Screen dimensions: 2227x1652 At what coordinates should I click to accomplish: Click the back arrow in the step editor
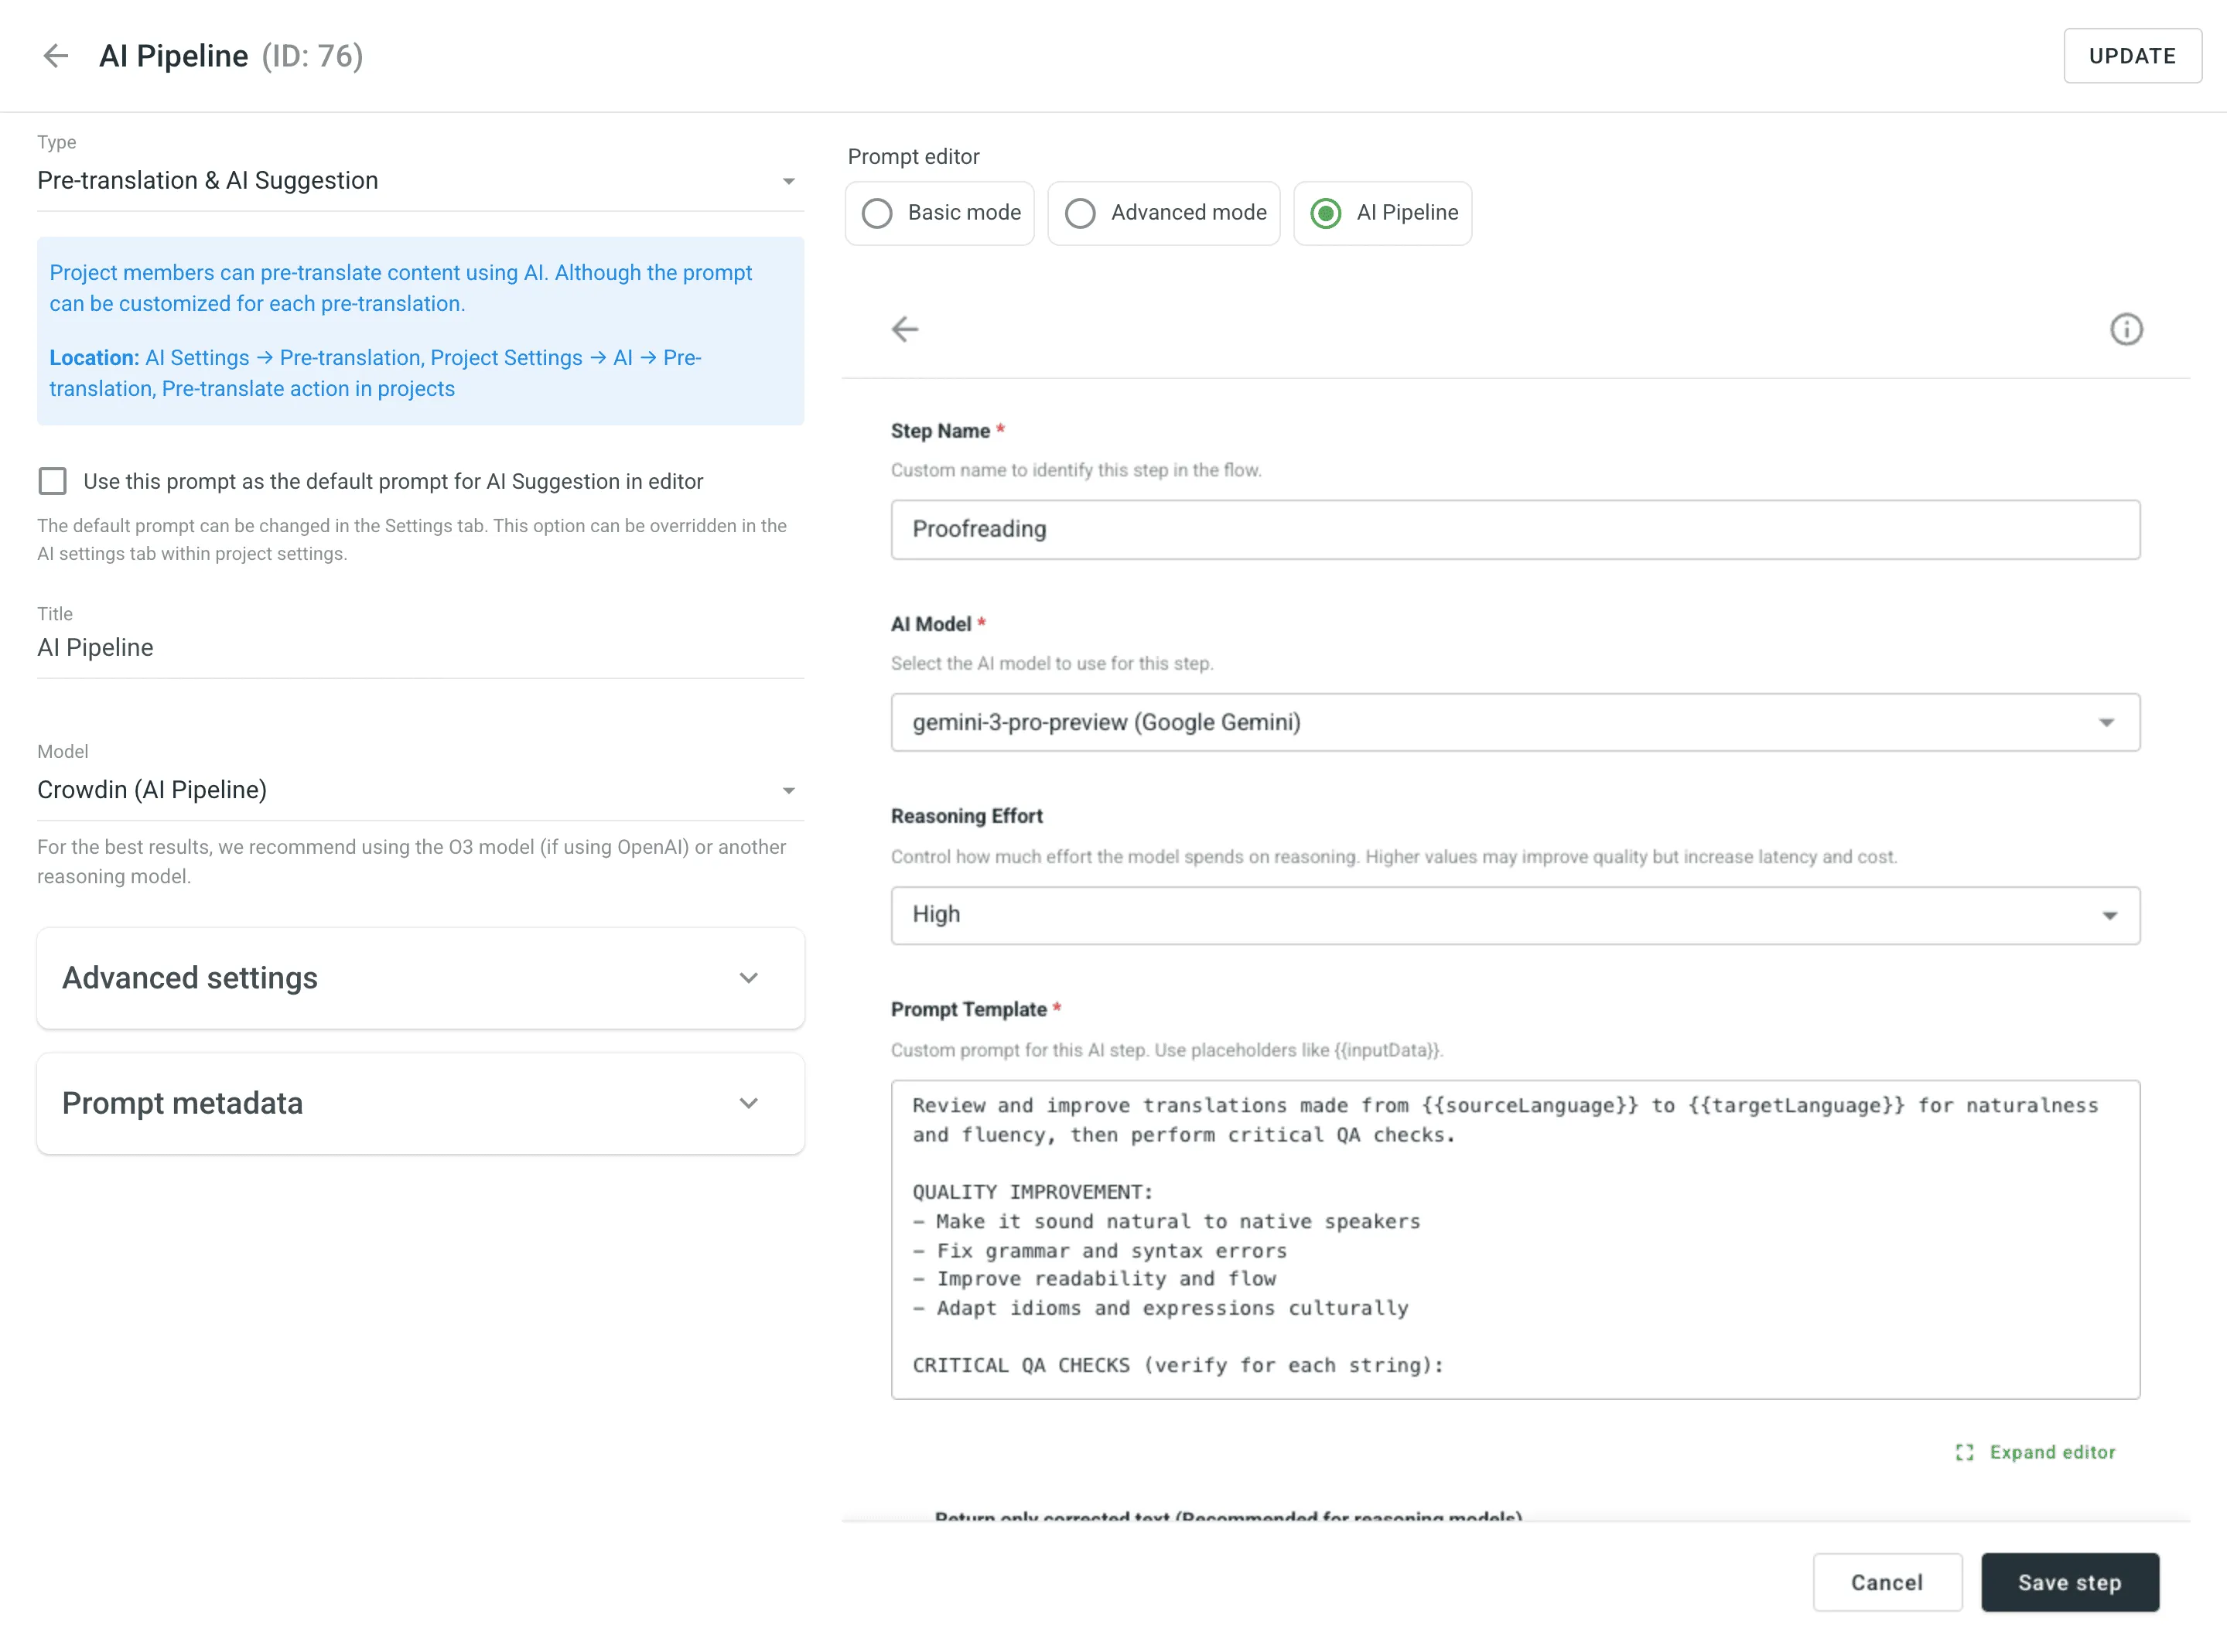[x=904, y=329]
